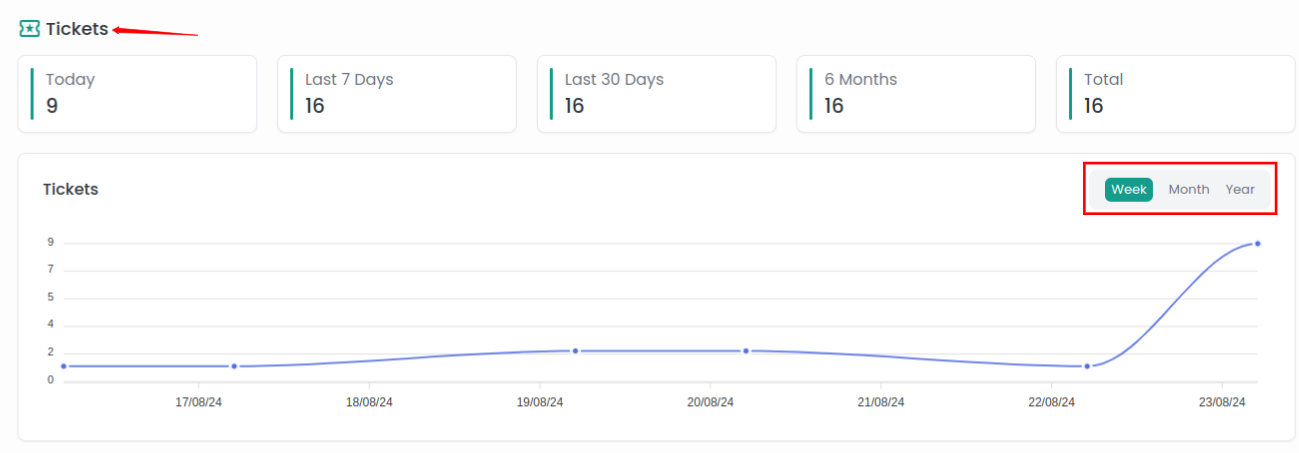
Task: Click the Tickets section heading text
Action: (x=77, y=29)
